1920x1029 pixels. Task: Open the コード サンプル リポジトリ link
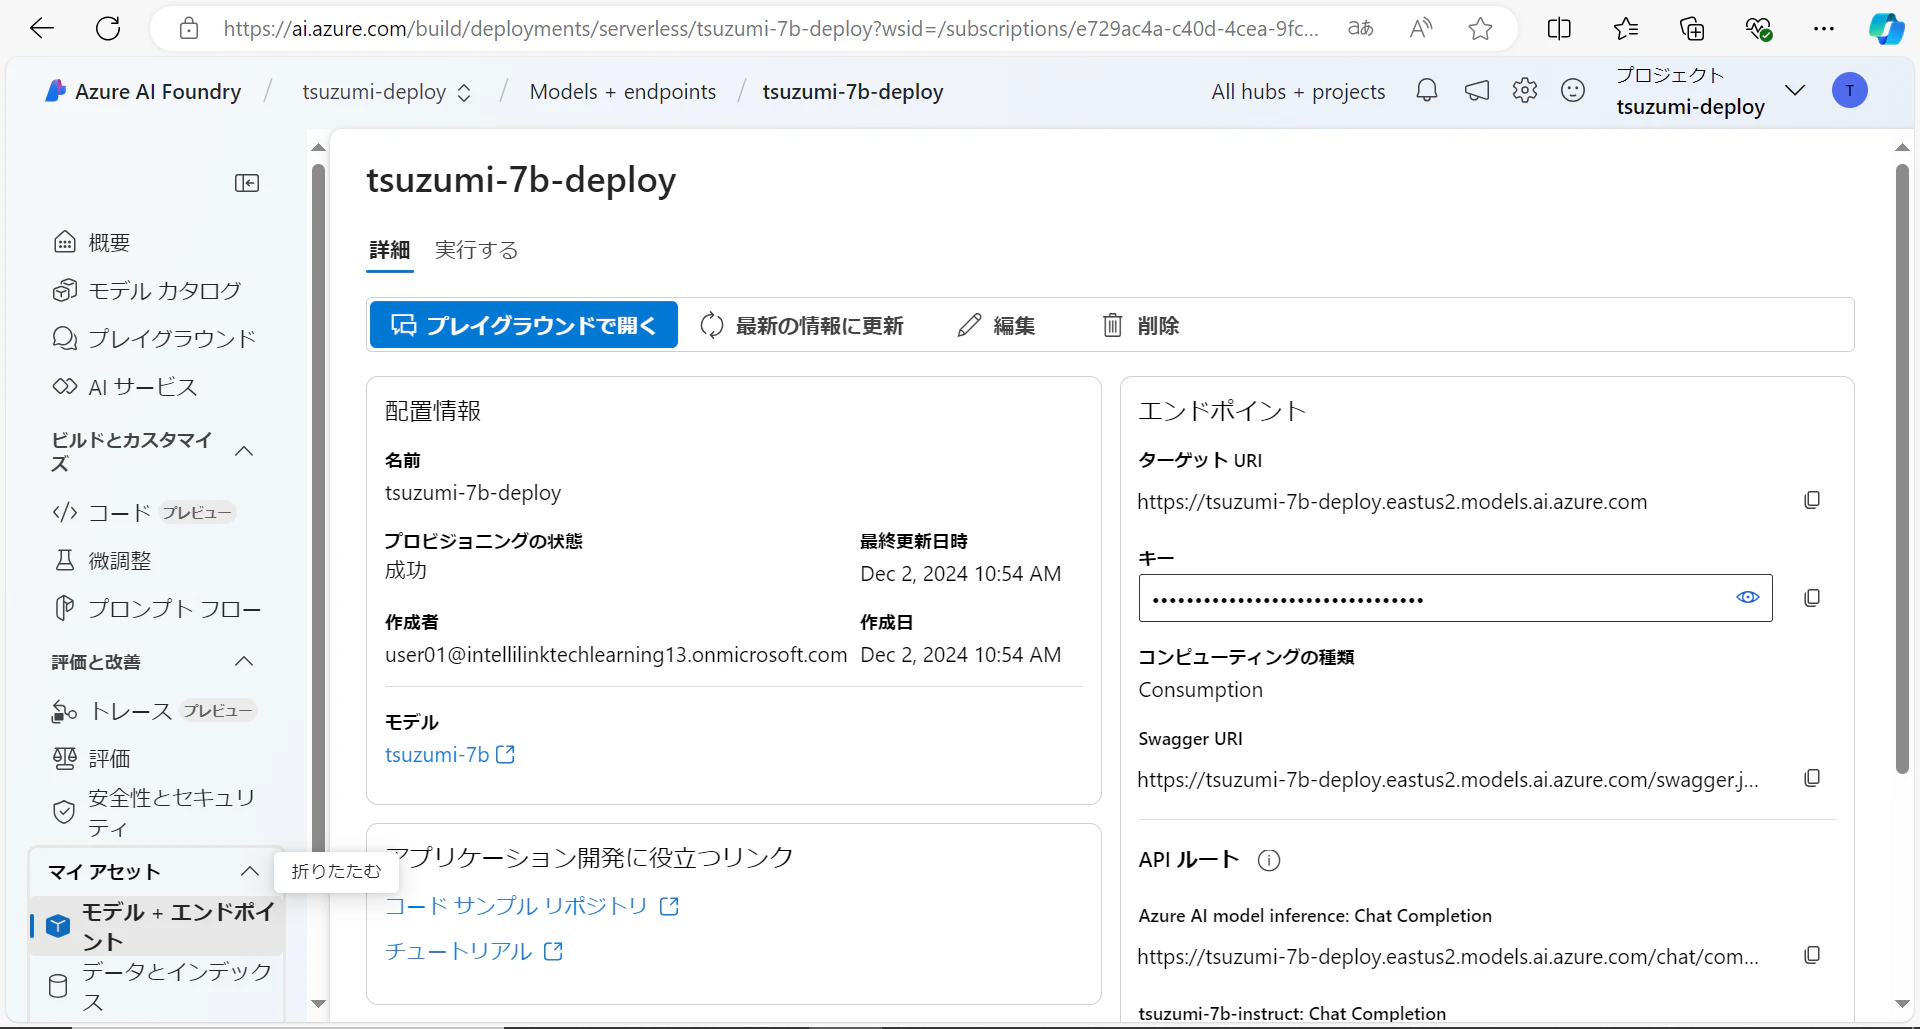(x=532, y=906)
